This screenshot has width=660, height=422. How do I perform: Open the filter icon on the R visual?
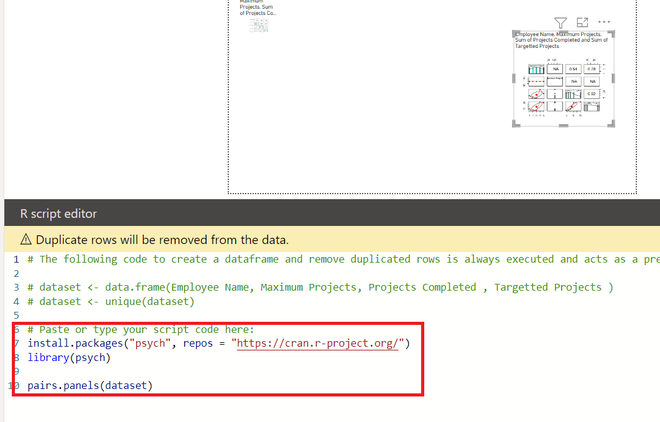point(560,23)
